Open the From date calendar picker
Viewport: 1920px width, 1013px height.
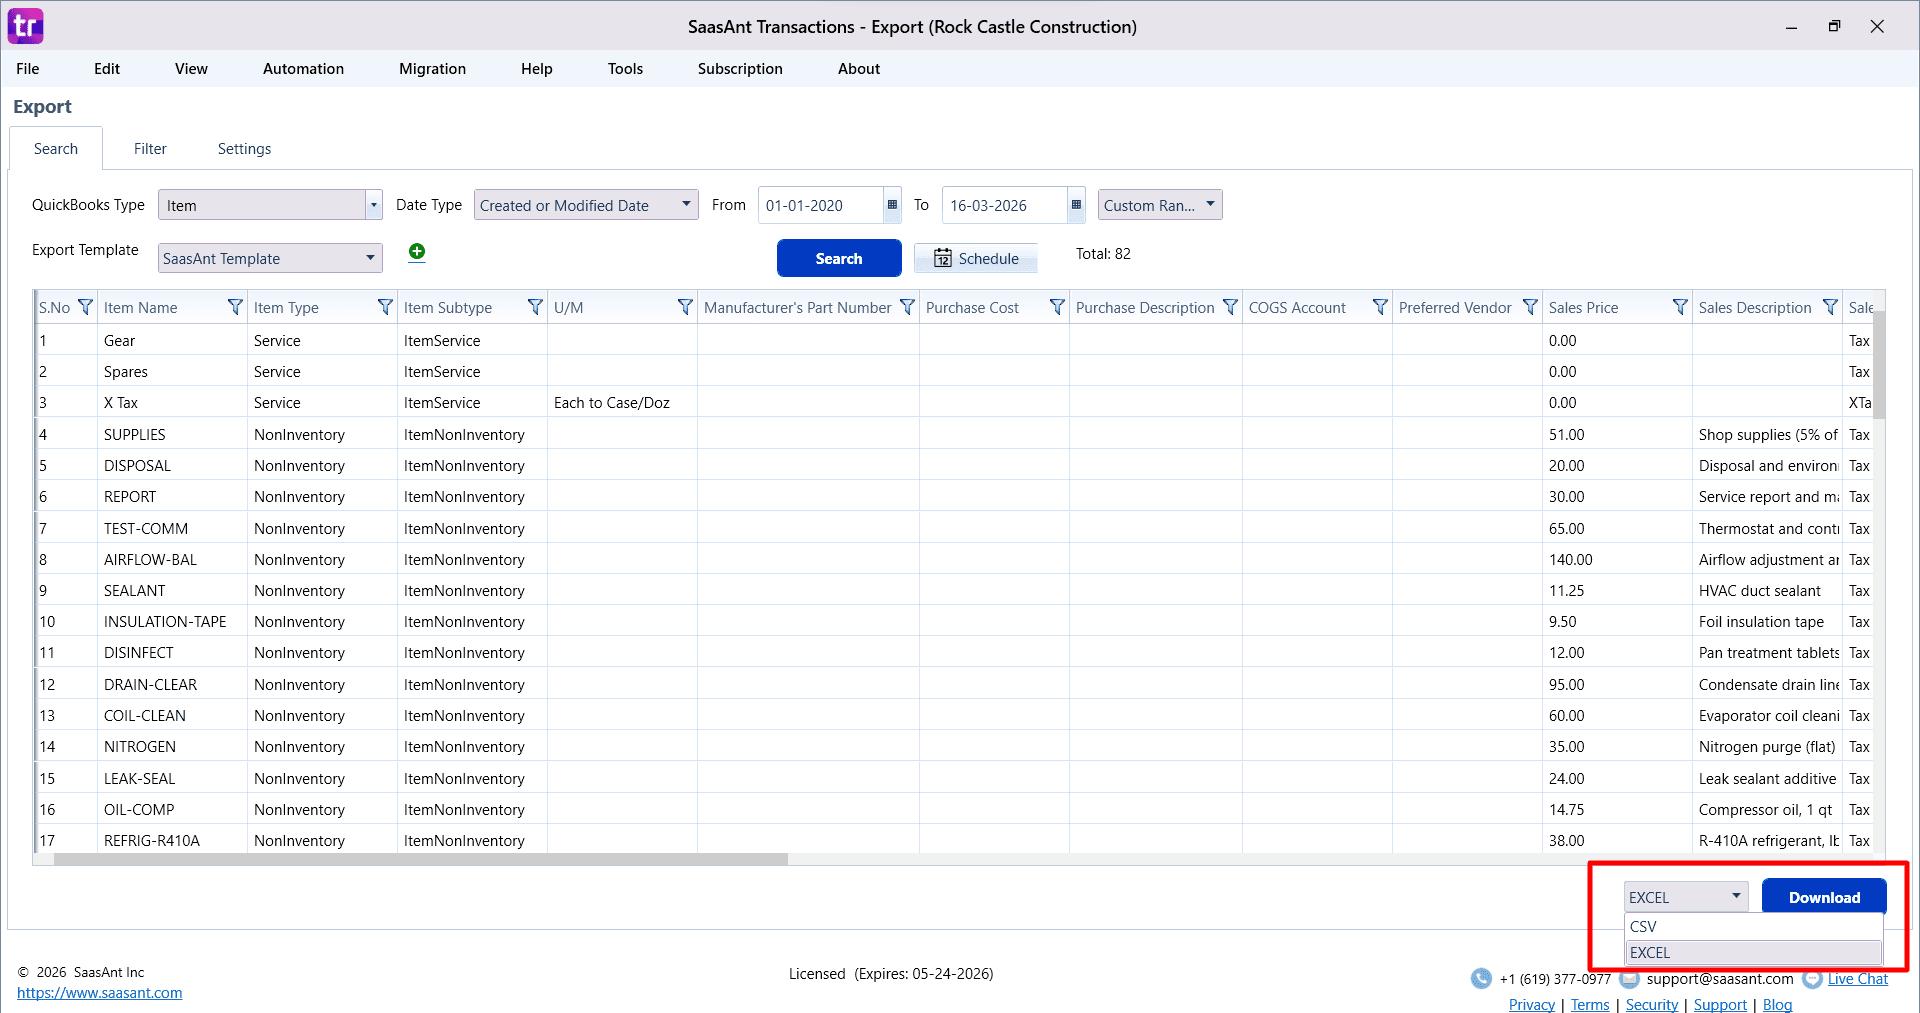pyautogui.click(x=892, y=205)
